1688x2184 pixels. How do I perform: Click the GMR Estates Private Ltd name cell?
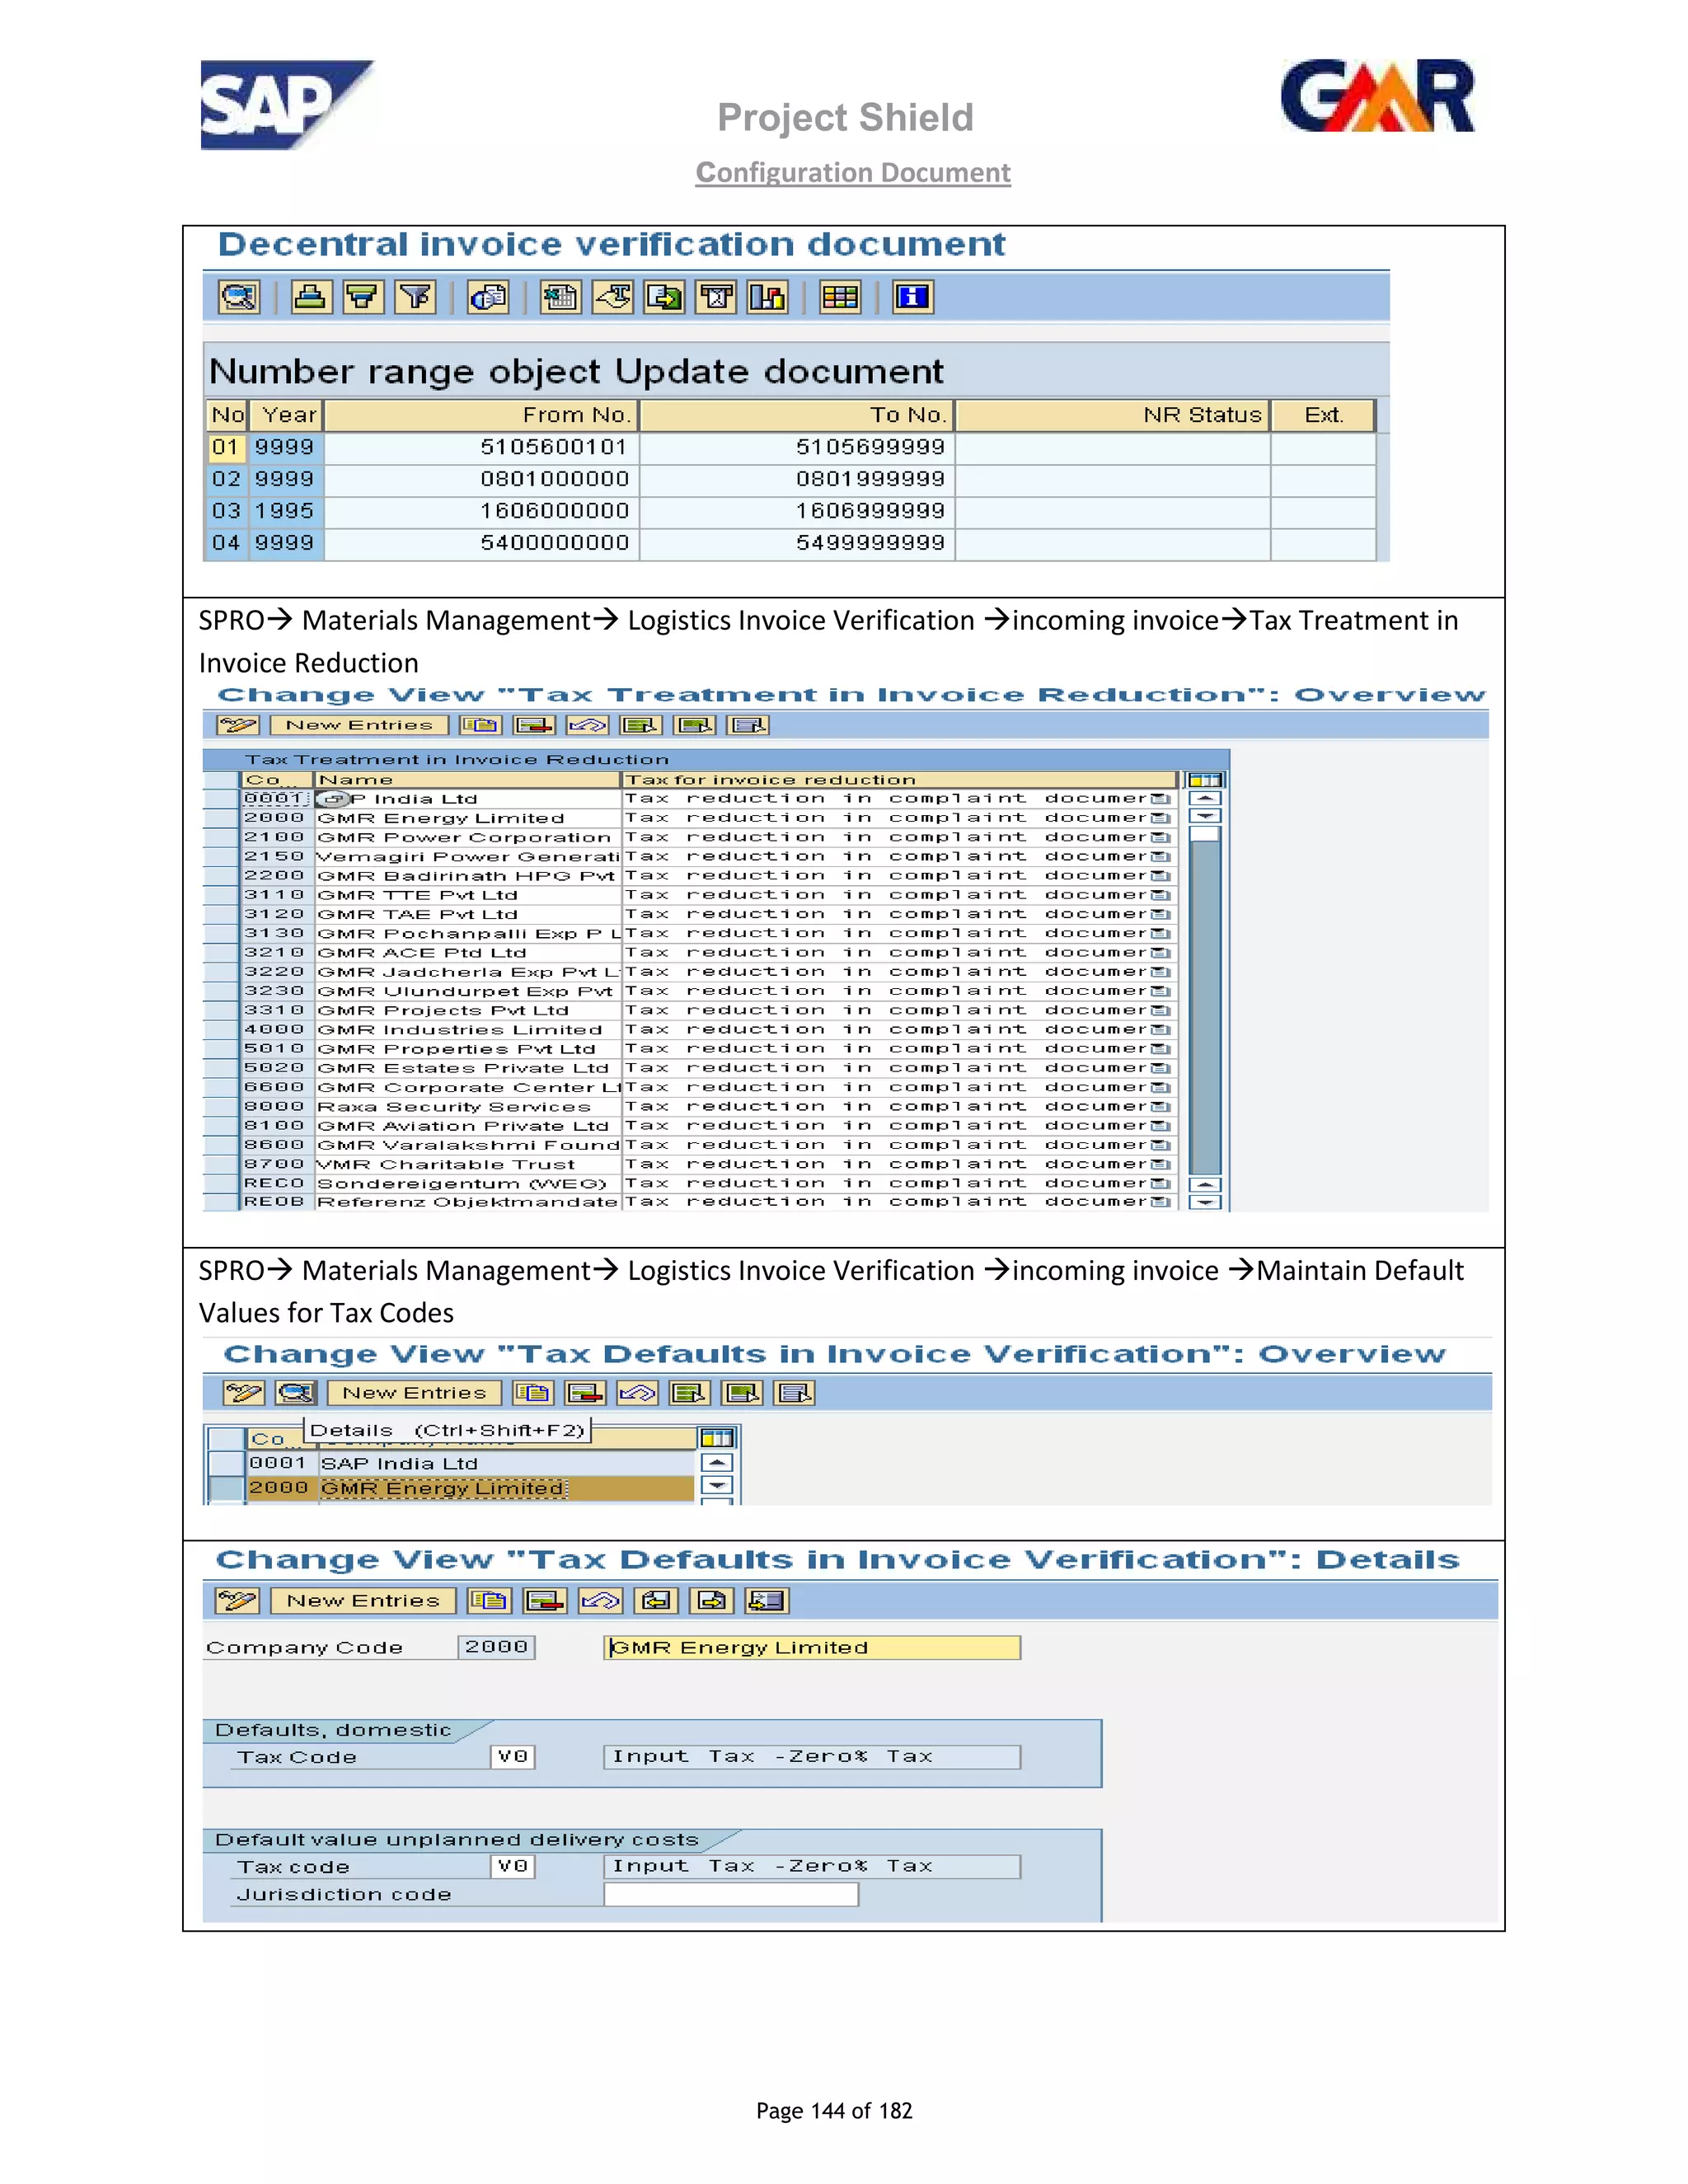click(x=468, y=1068)
